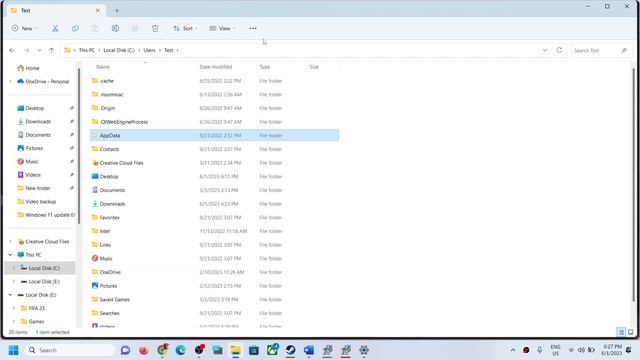Click the taskbar Search box
This screenshot has width=640, height=360.
tap(70, 350)
